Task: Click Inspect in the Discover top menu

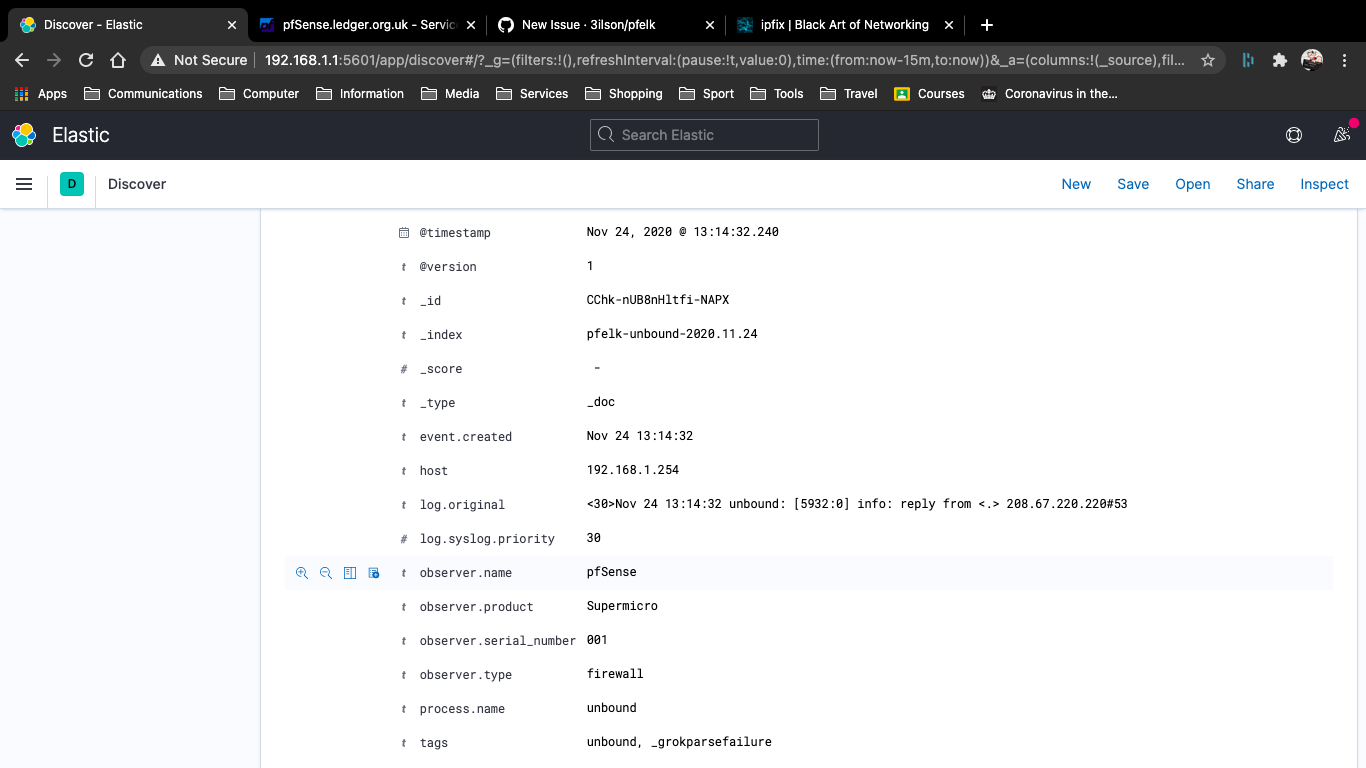Action: point(1324,184)
